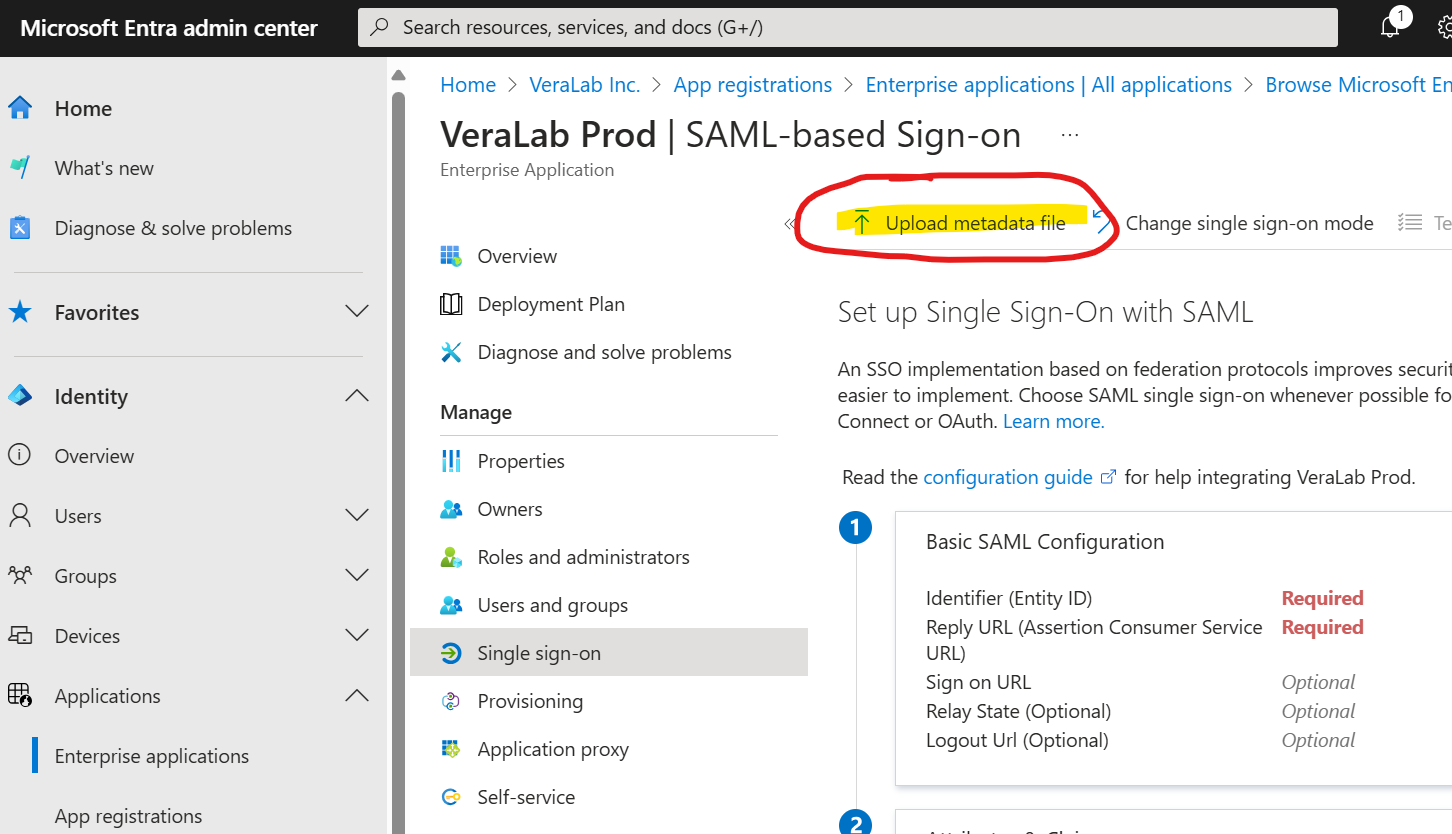Click the What's new icon
Screen dimensions: 1452x834
(x=20, y=168)
